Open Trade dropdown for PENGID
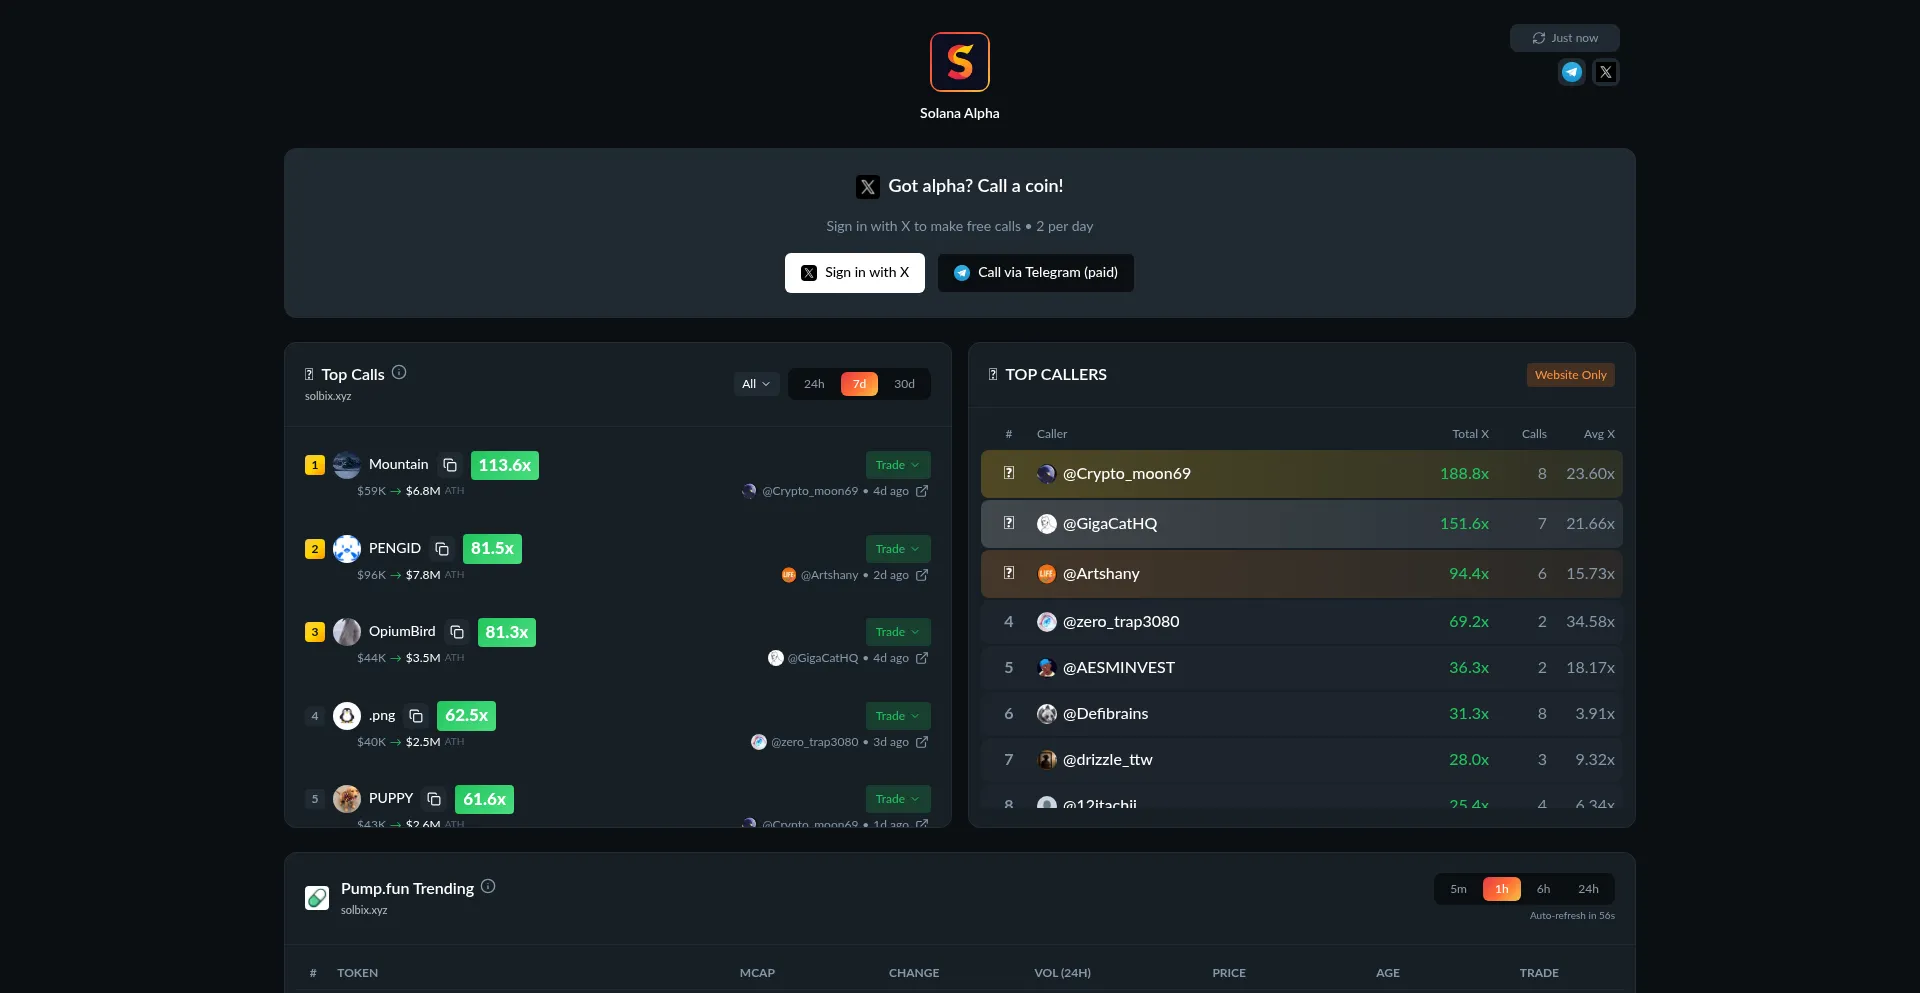Screen dimensions: 1920x993 pos(898,549)
